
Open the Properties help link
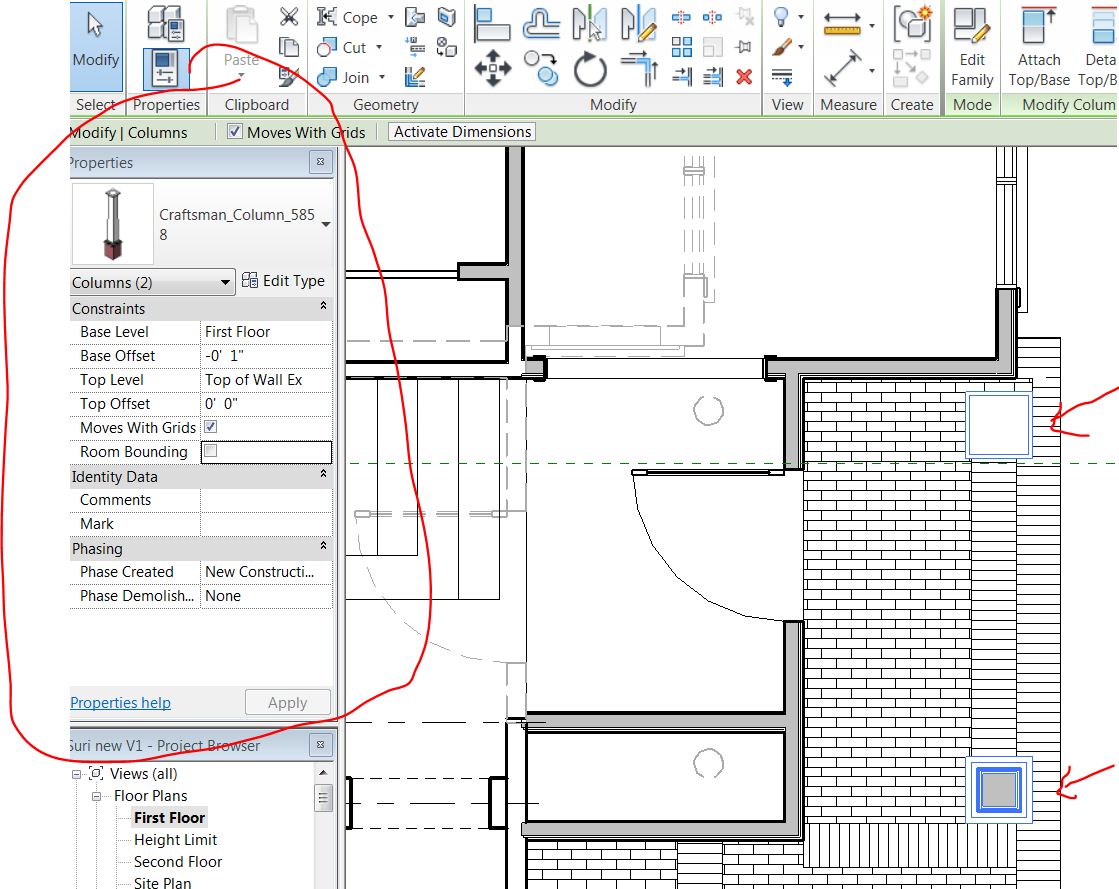coord(120,703)
